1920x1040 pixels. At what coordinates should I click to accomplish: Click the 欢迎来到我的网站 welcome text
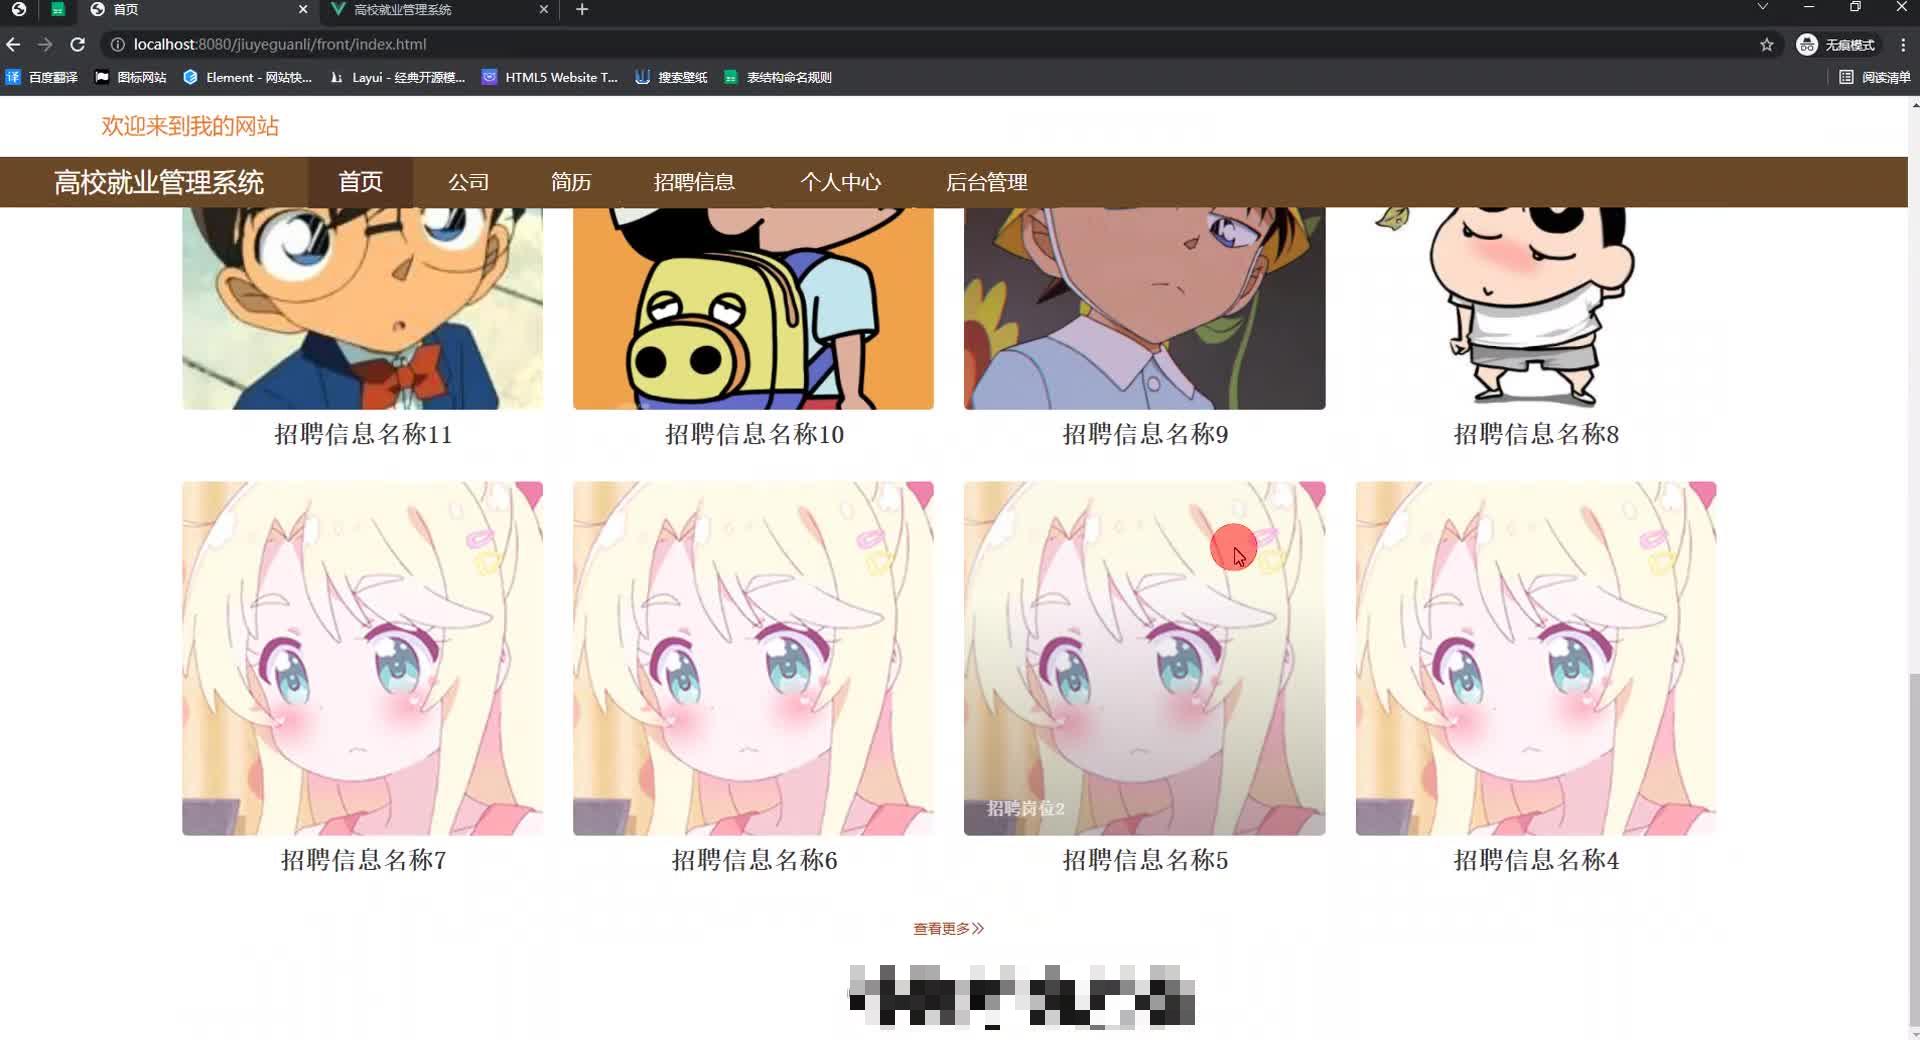[x=190, y=126]
